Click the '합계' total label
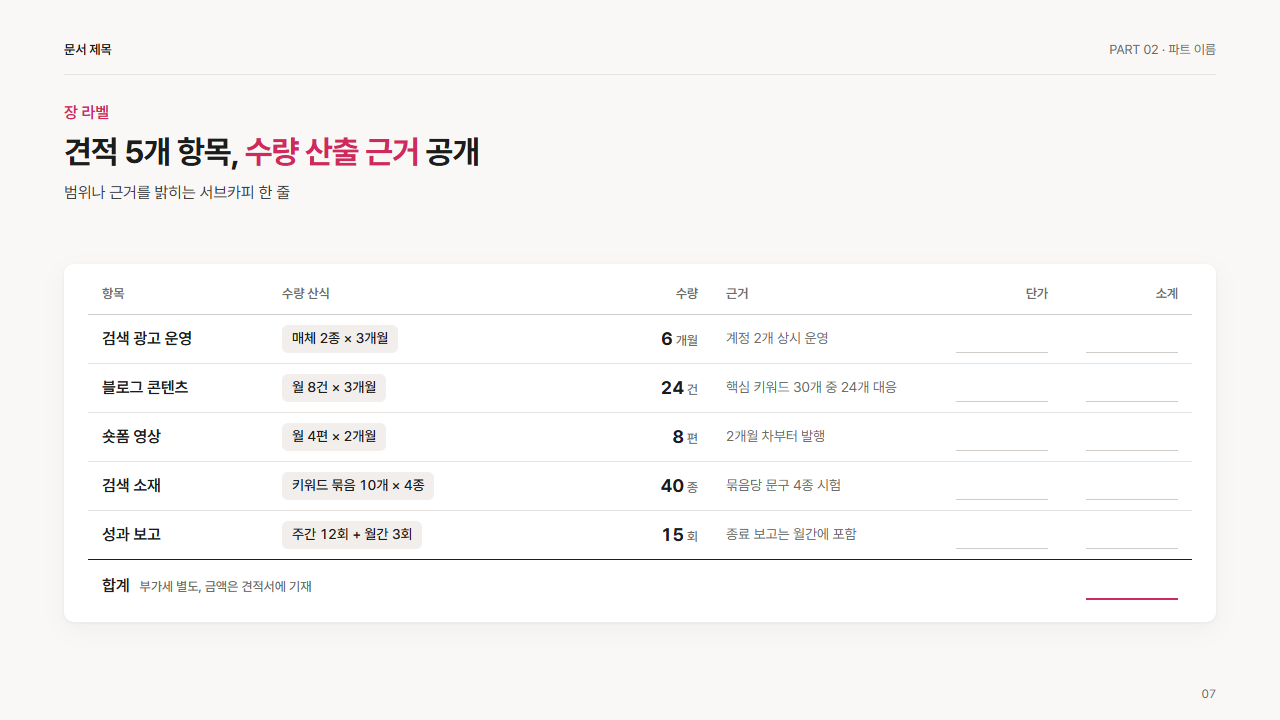The height and width of the screenshot is (720, 1280). pyautogui.click(x=116, y=585)
